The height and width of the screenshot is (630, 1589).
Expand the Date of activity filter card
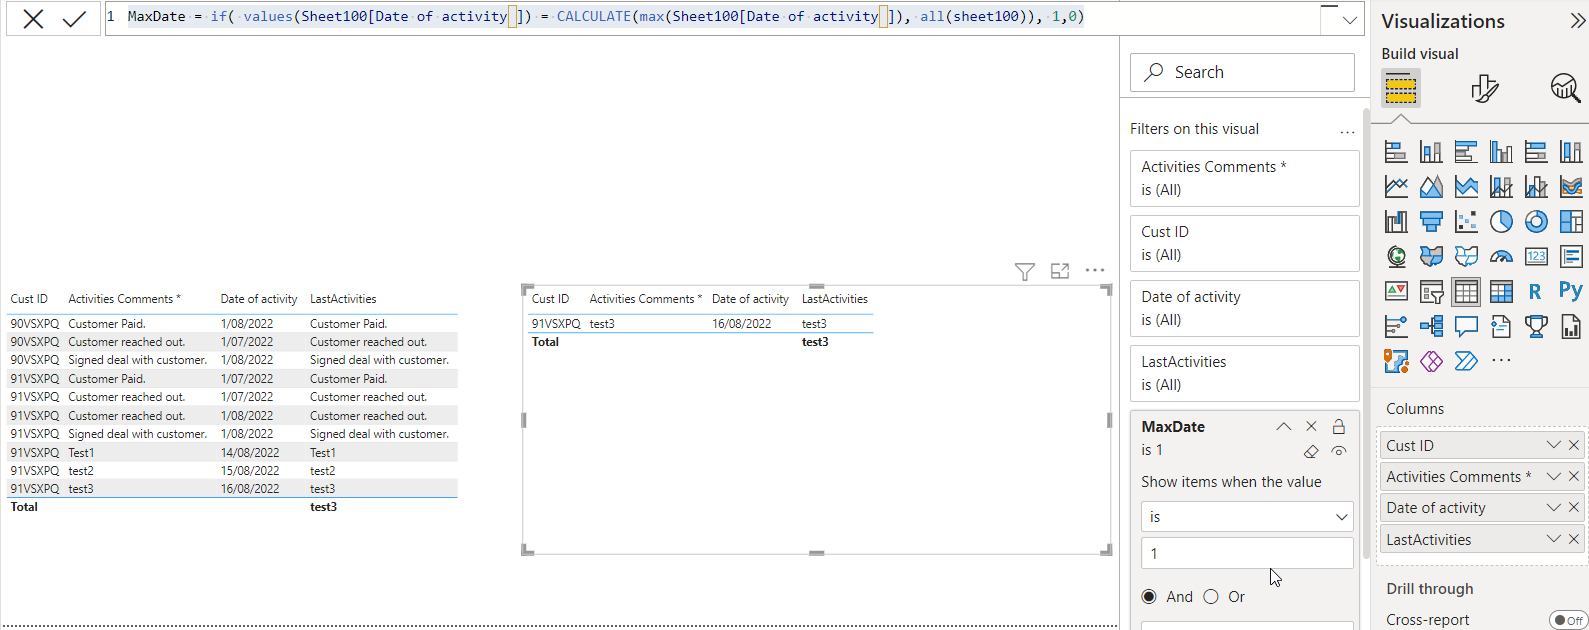[1244, 308]
